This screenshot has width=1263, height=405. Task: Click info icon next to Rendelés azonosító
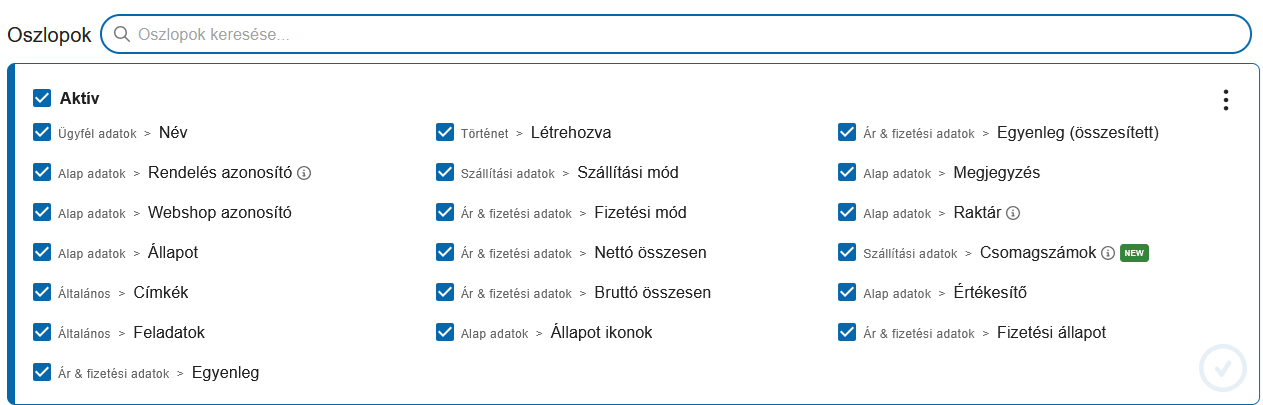point(304,173)
